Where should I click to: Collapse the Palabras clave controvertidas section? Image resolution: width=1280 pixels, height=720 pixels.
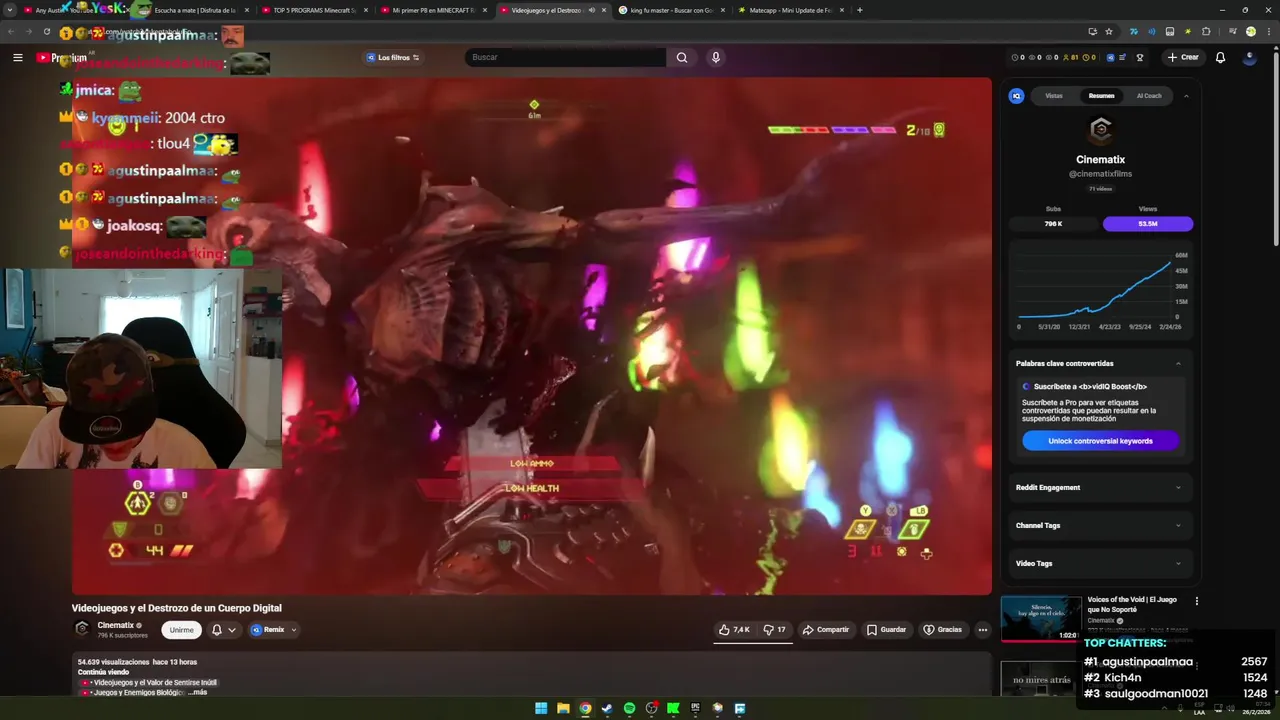click(x=1178, y=363)
